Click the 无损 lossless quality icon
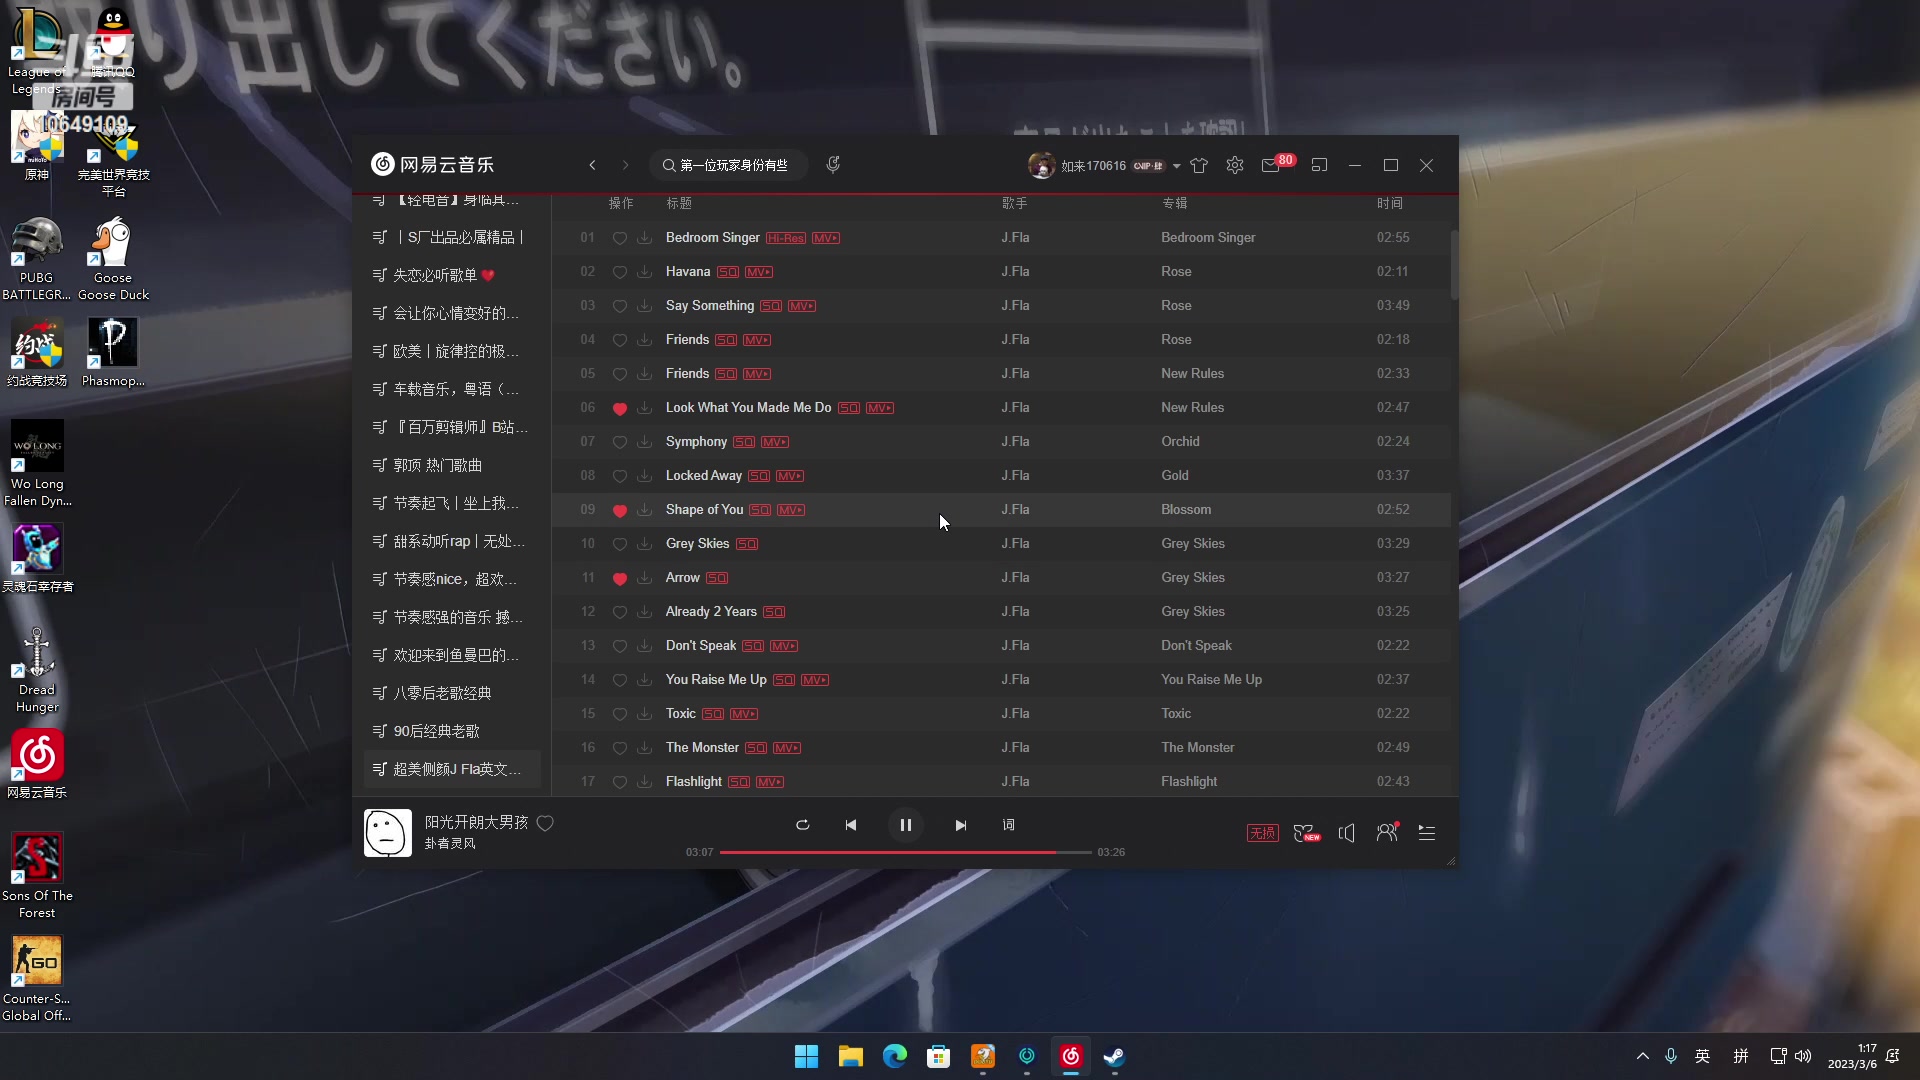The height and width of the screenshot is (1080, 1920). (x=1262, y=832)
